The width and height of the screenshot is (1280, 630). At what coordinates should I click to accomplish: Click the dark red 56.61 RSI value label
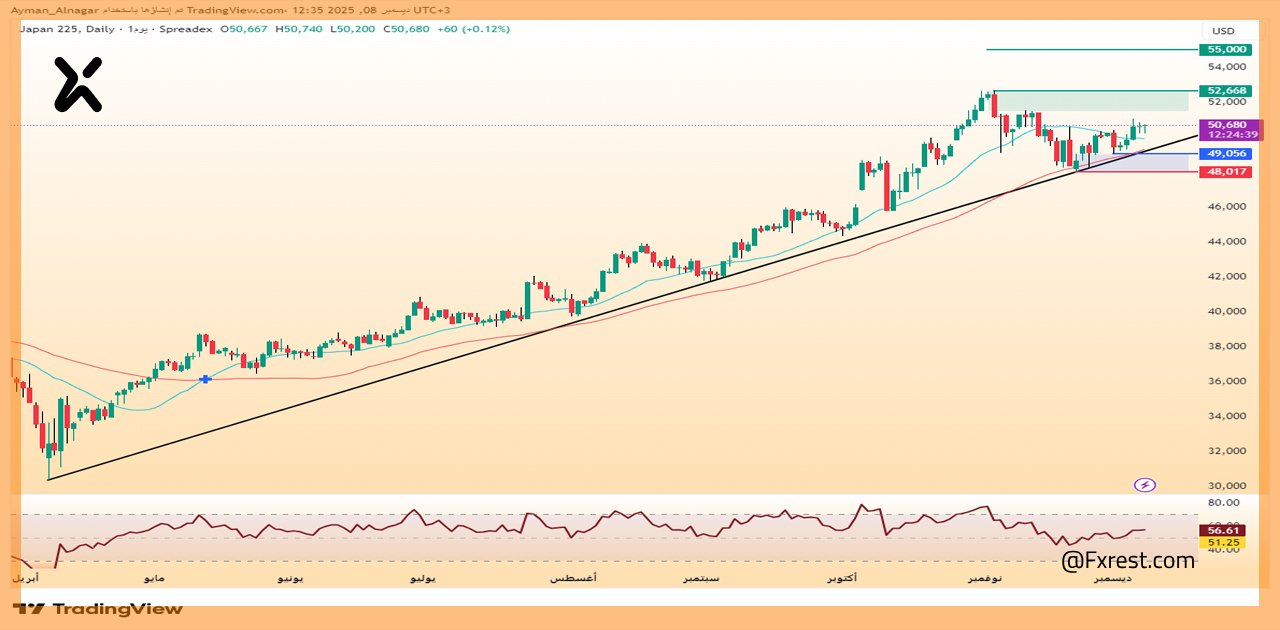1222,528
